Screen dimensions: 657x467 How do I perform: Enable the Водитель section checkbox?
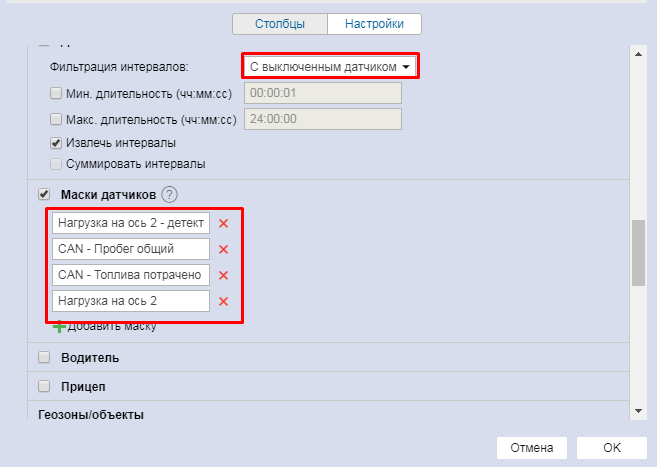[44, 357]
